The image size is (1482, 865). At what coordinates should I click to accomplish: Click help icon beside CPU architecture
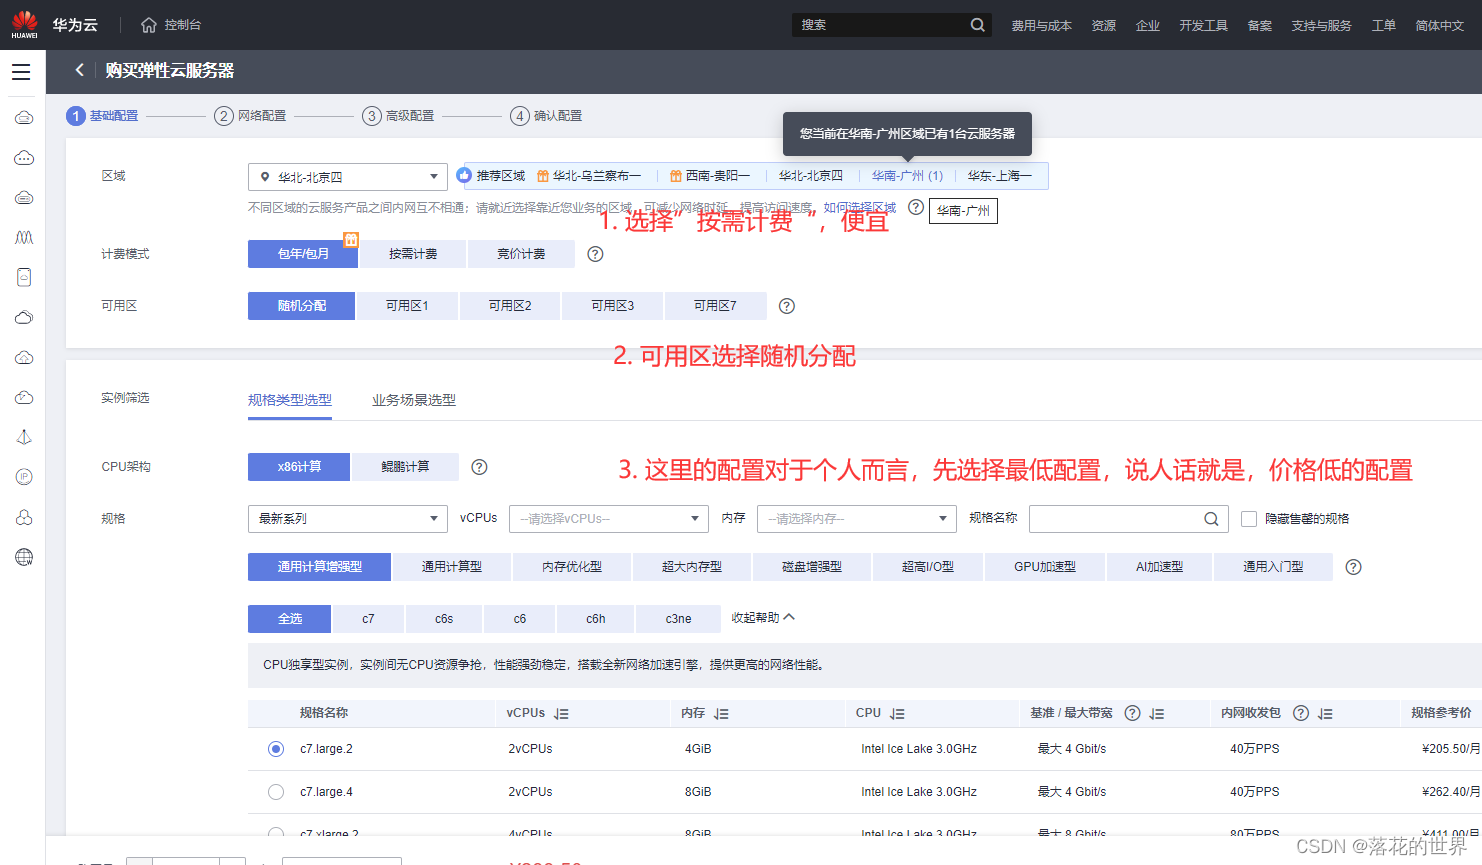pyautogui.click(x=479, y=467)
